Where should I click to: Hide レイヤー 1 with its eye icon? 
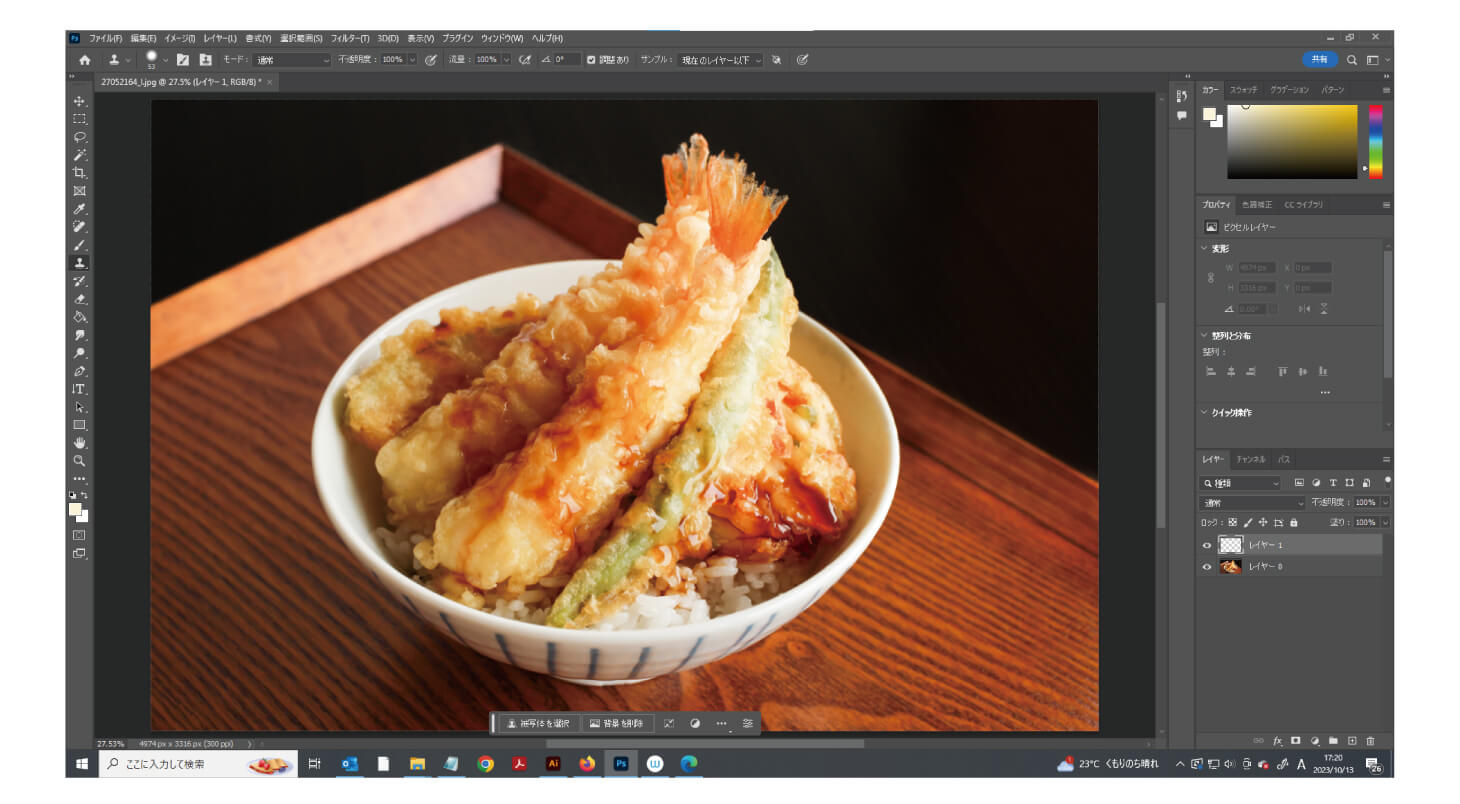pyautogui.click(x=1207, y=545)
